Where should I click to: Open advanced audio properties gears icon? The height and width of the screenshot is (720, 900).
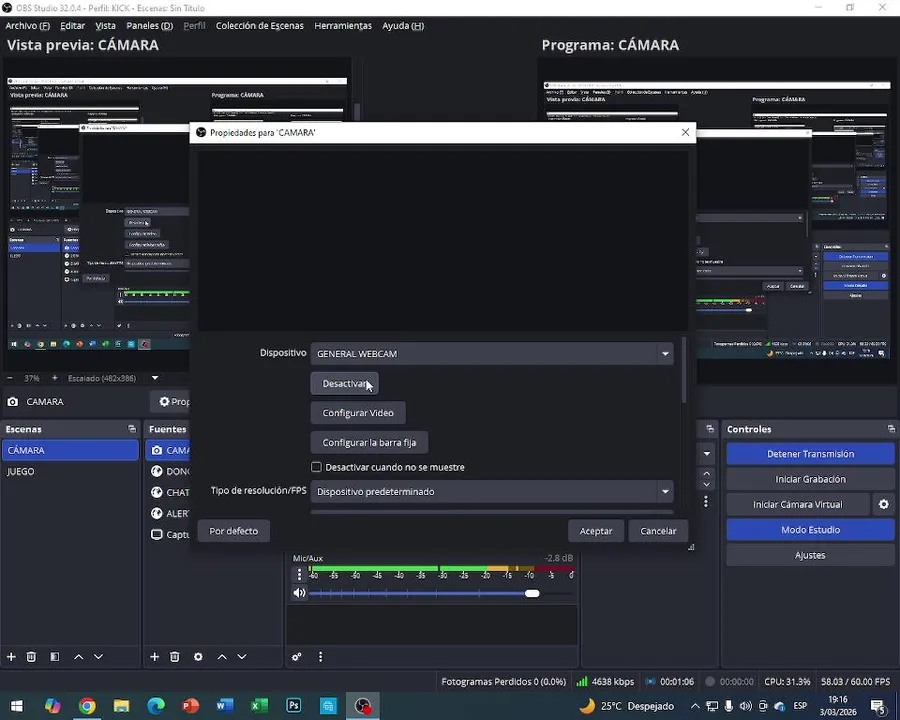tap(297, 656)
